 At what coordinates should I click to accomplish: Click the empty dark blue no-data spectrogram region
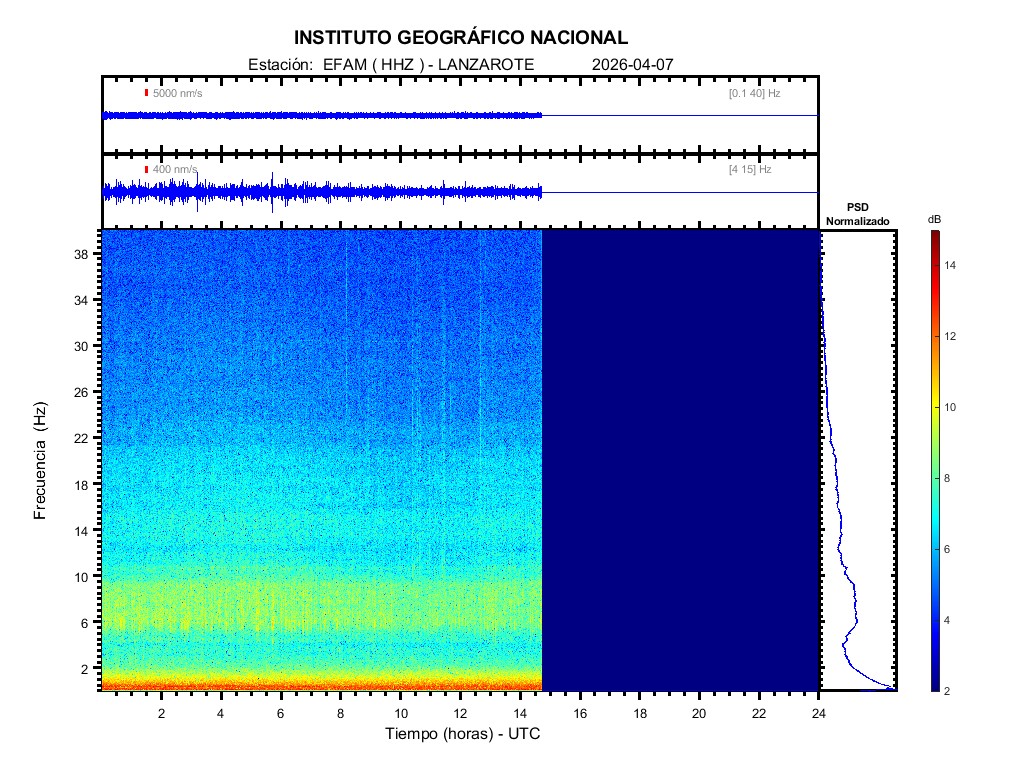[x=680, y=460]
